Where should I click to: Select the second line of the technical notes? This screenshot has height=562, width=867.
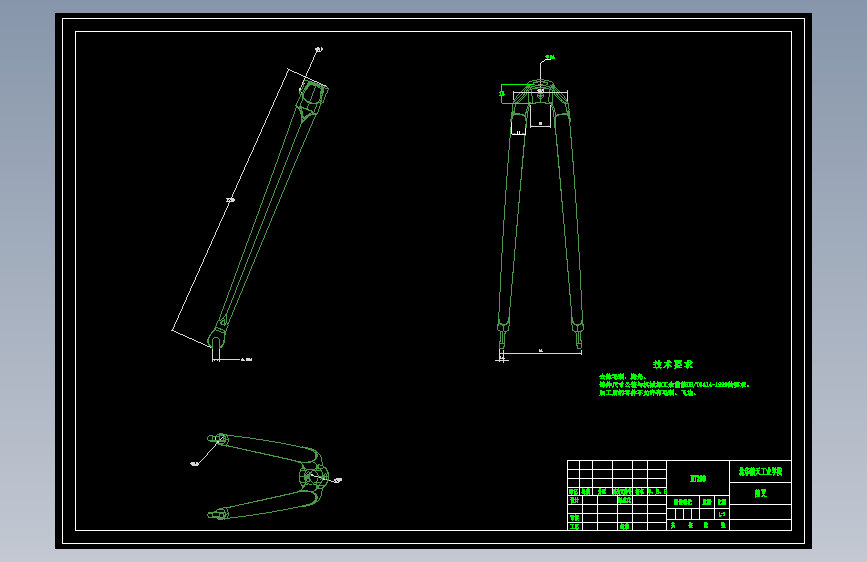pyautogui.click(x=673, y=384)
